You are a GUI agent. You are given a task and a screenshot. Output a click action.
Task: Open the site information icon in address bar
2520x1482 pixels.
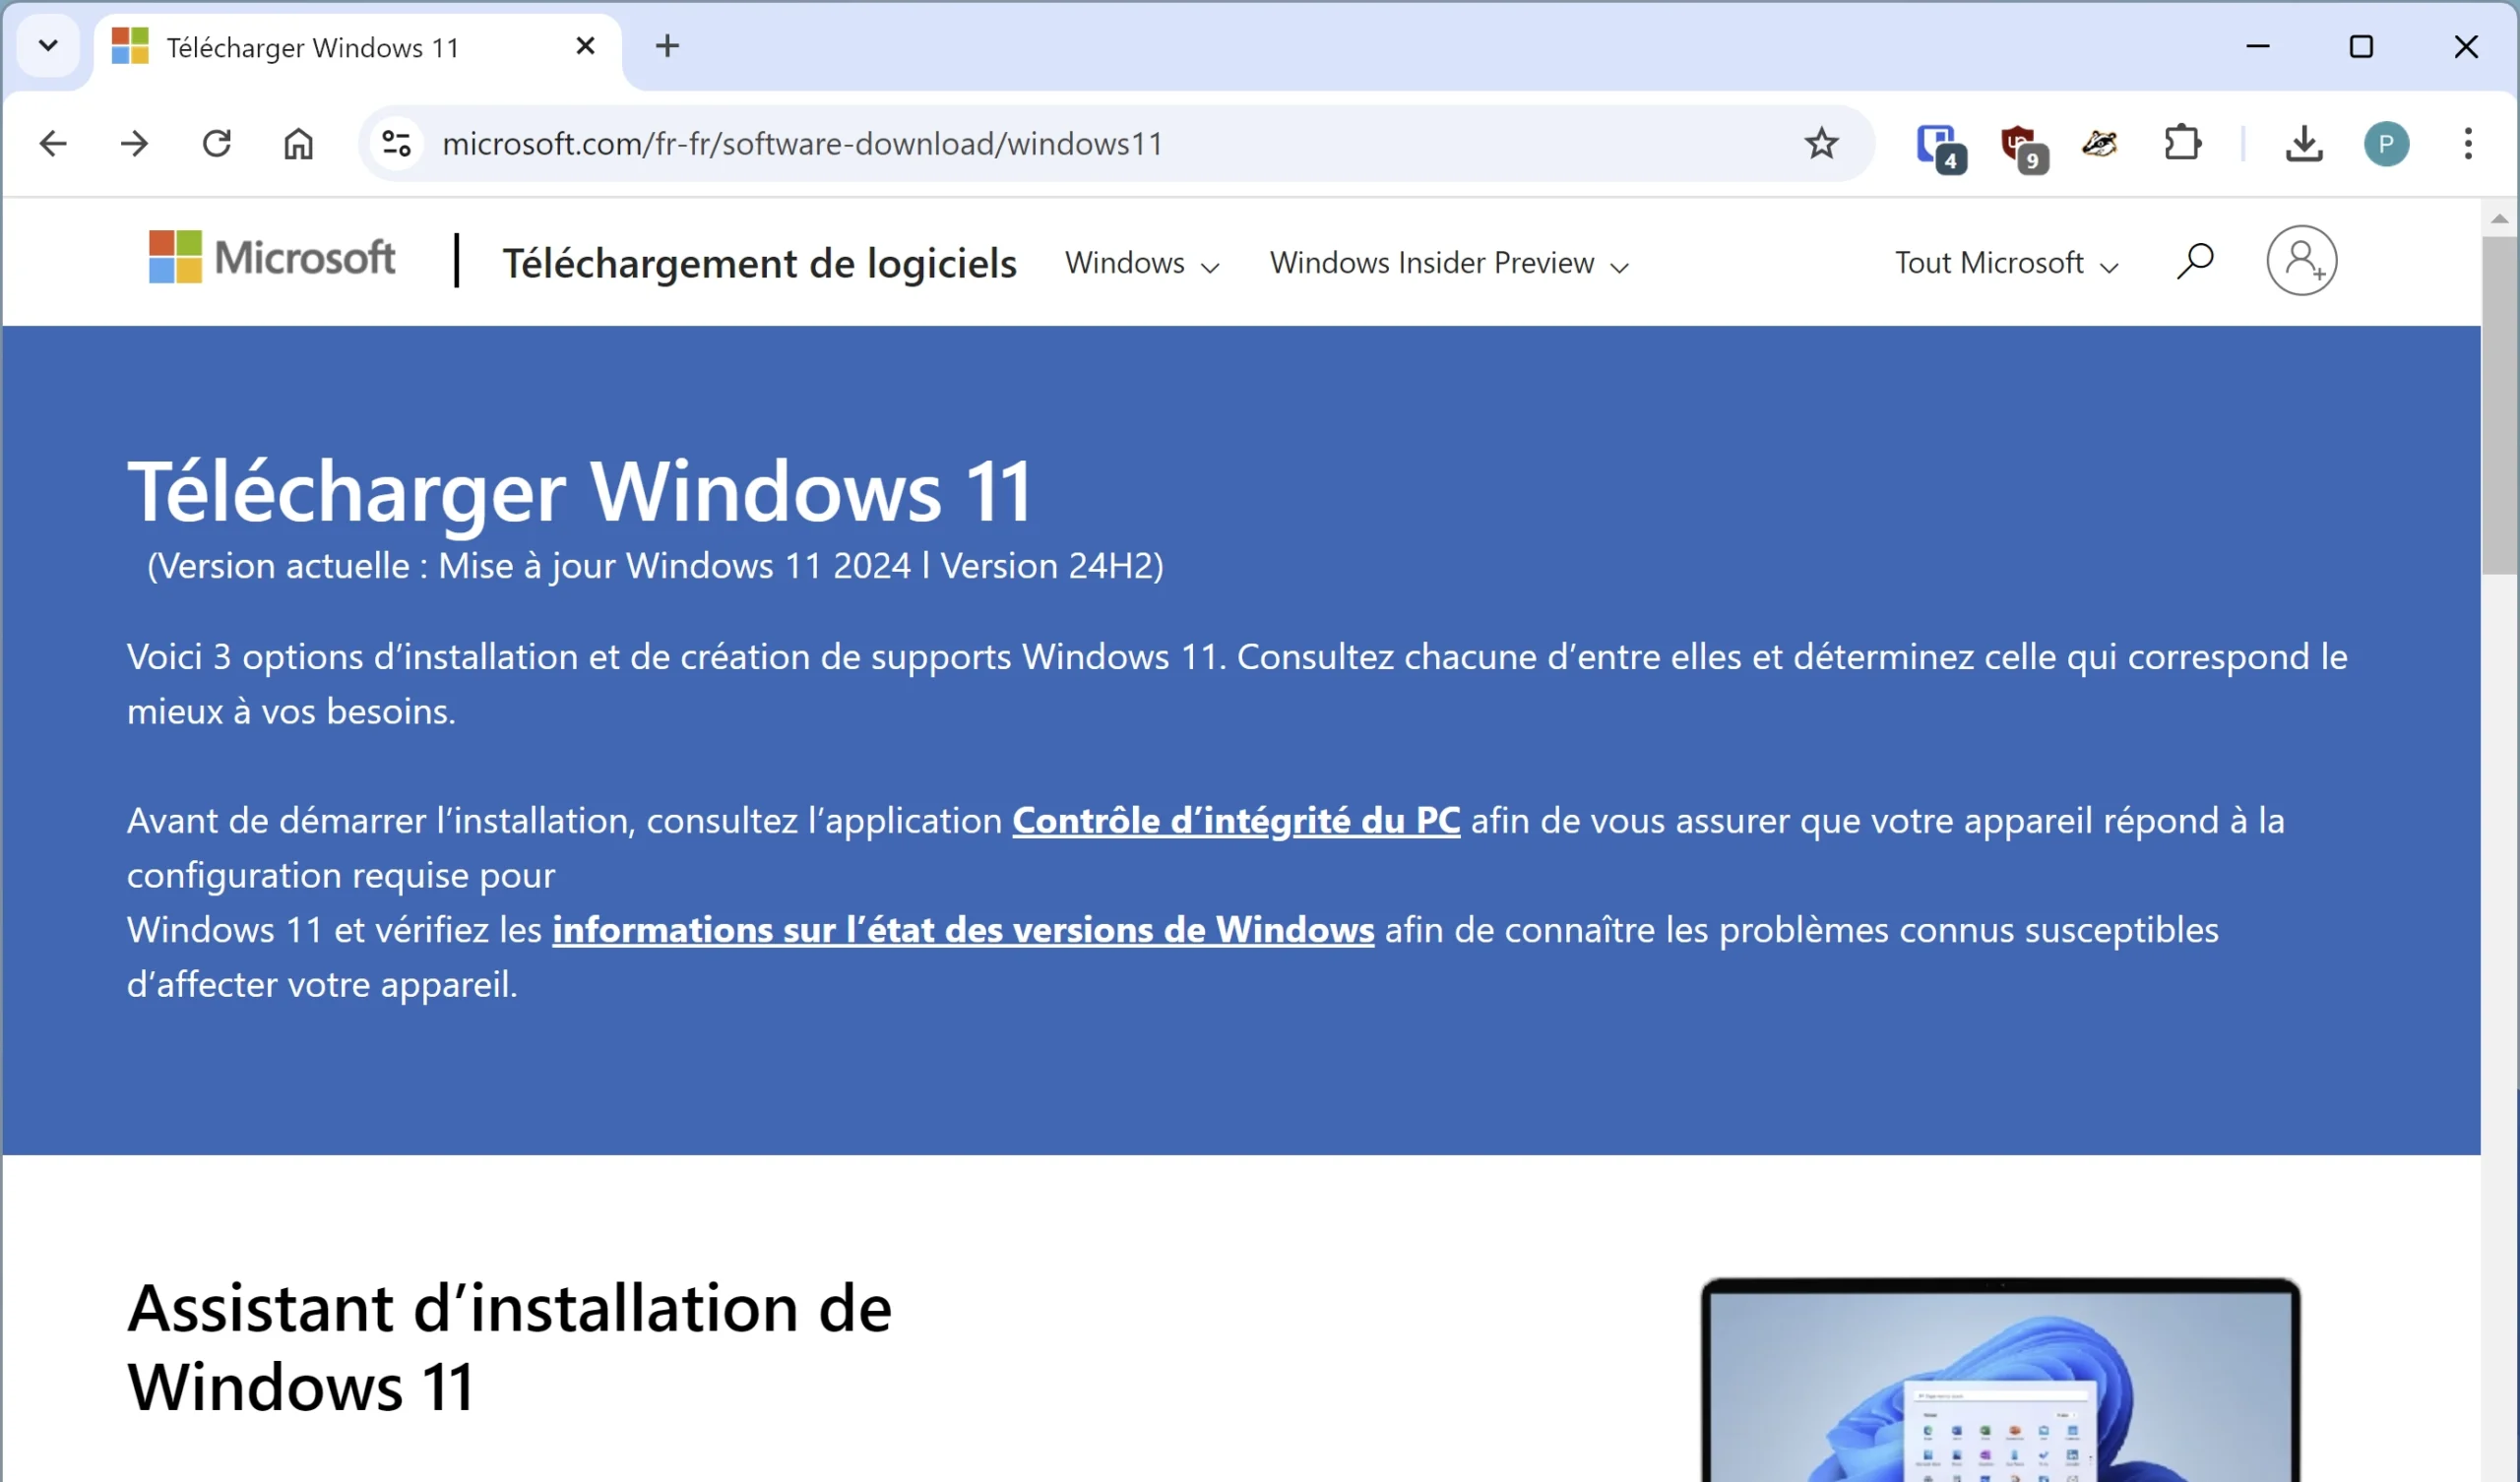point(397,144)
